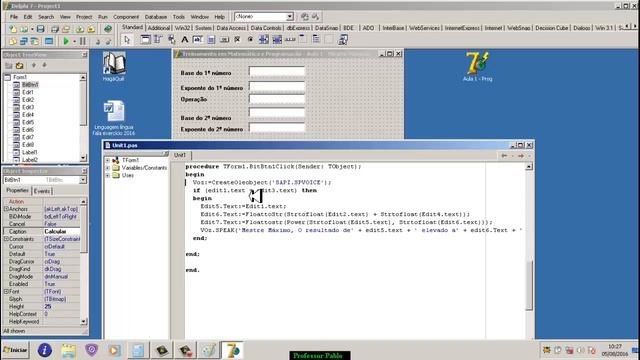Click Object TreeView scroll down arrow
This screenshot has width=640, height=360.
pos(83,158)
